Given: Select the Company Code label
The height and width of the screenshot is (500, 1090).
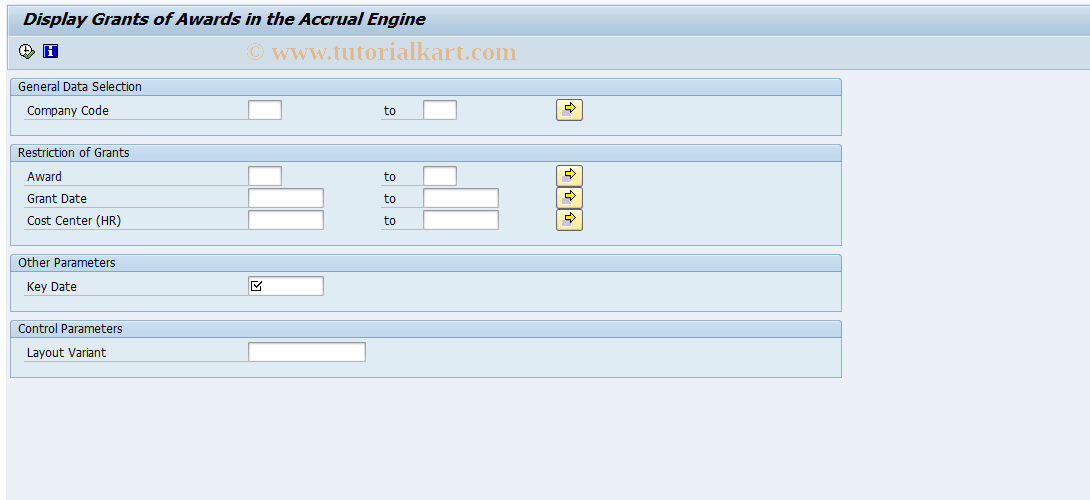Looking at the screenshot, I should pos(67,111).
